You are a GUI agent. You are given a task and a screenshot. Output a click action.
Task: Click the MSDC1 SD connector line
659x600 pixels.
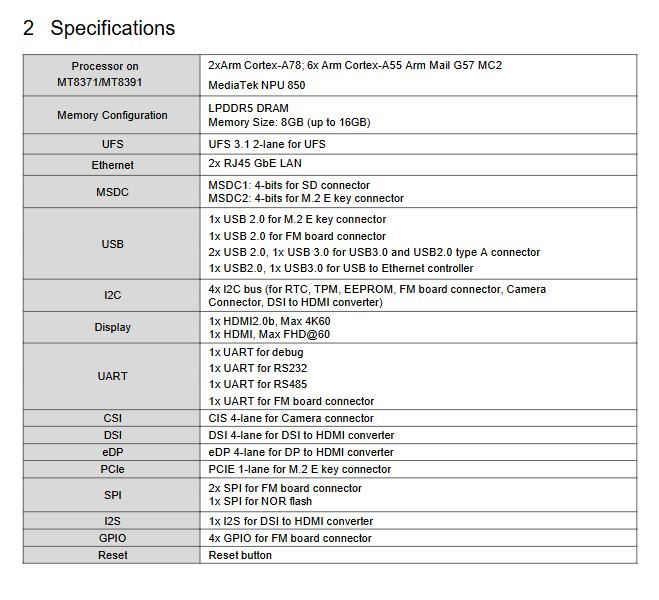click(289, 185)
